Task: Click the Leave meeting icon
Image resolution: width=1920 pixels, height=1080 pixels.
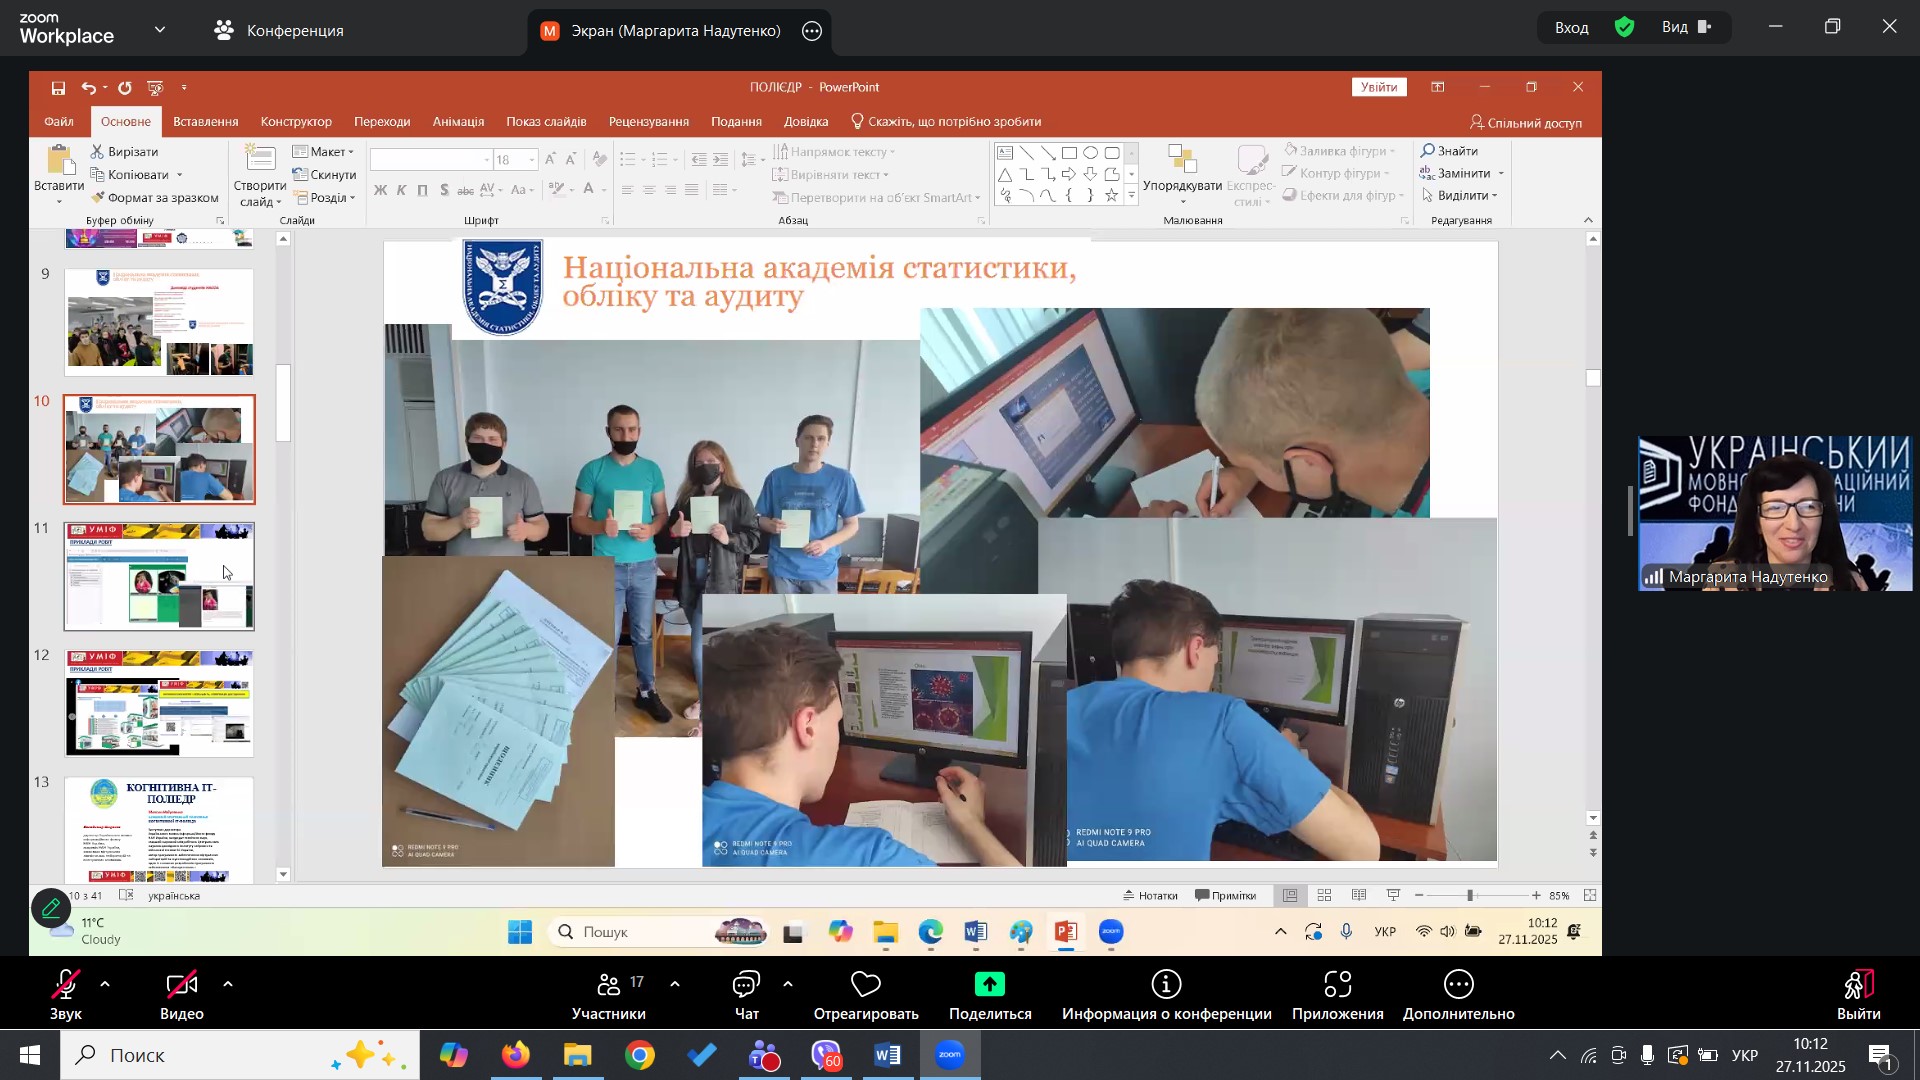Action: click(1858, 986)
